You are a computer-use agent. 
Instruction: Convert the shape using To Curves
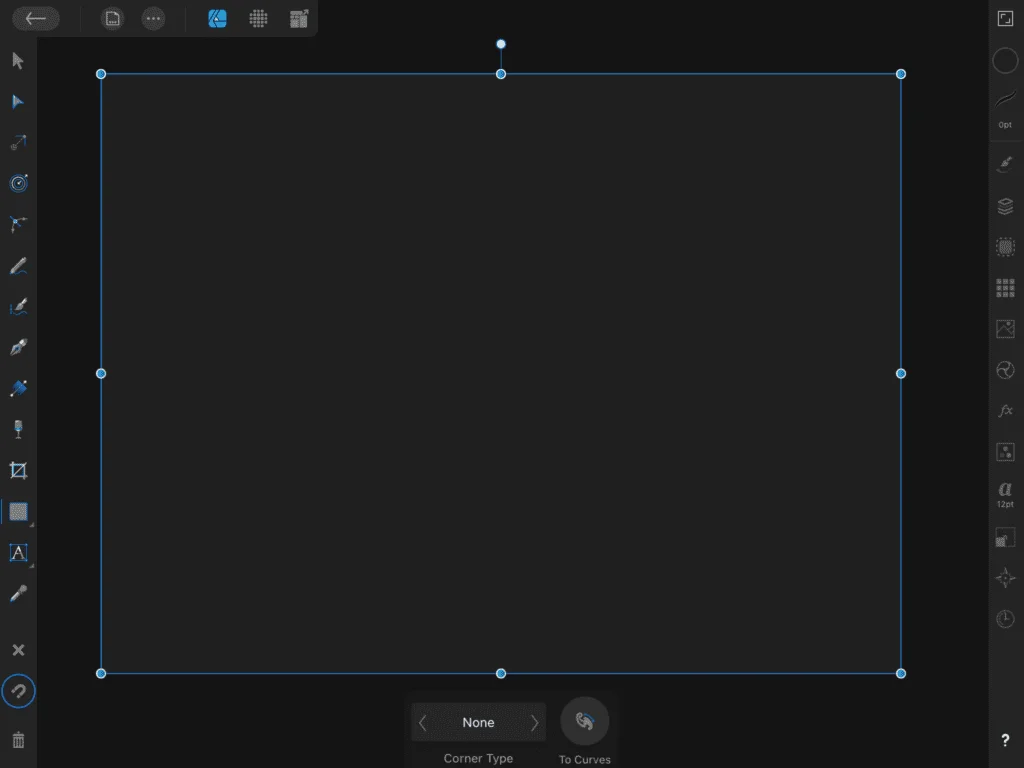(584, 720)
